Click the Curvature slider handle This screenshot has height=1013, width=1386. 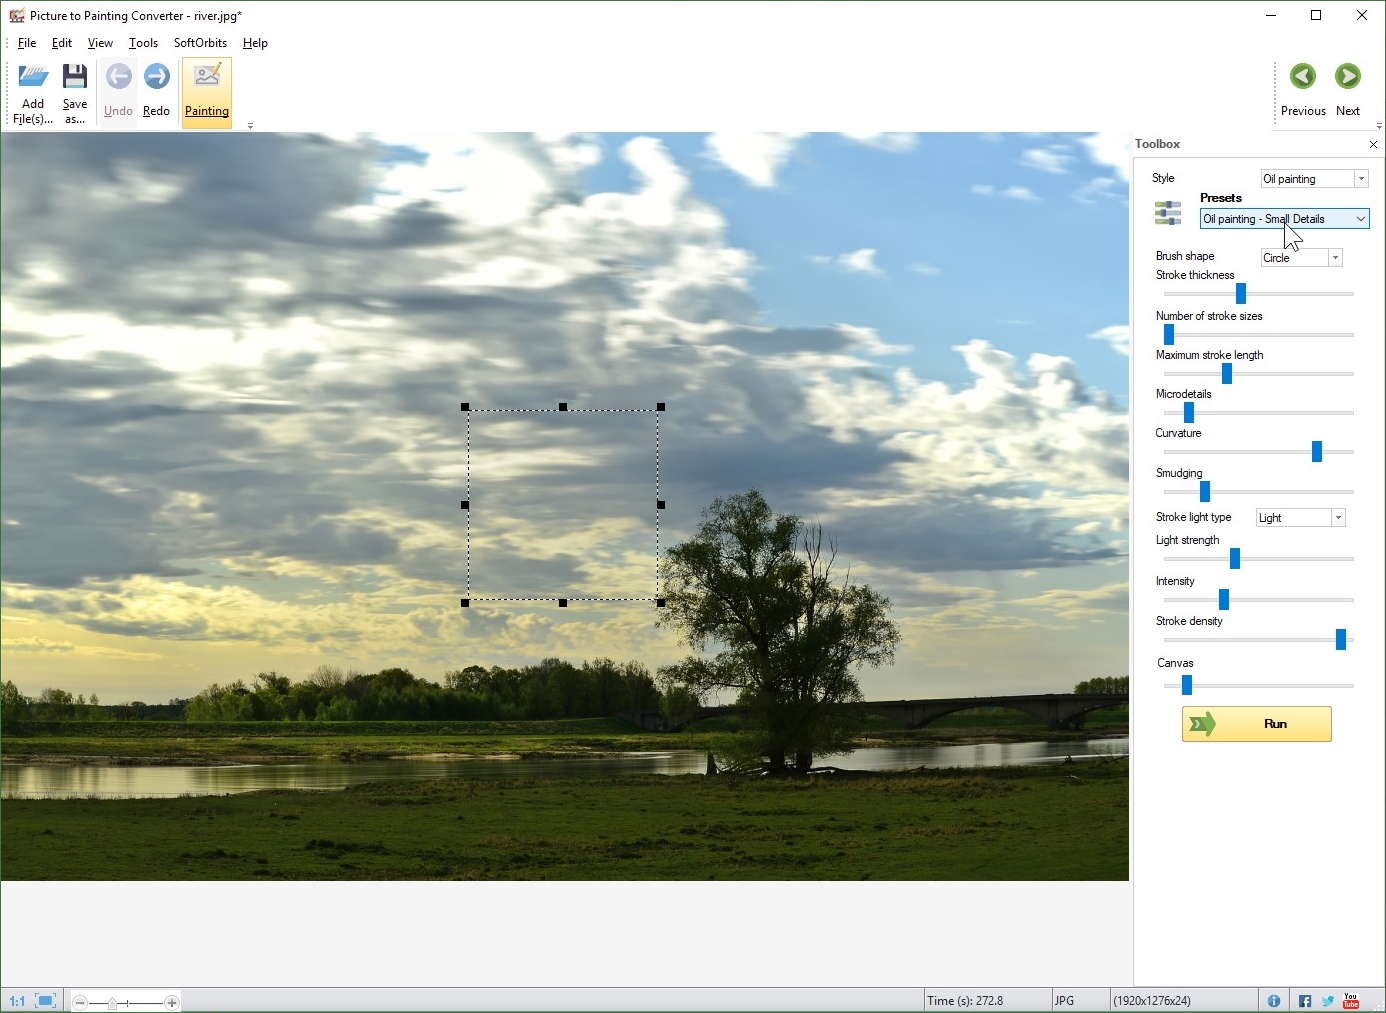[x=1317, y=451]
